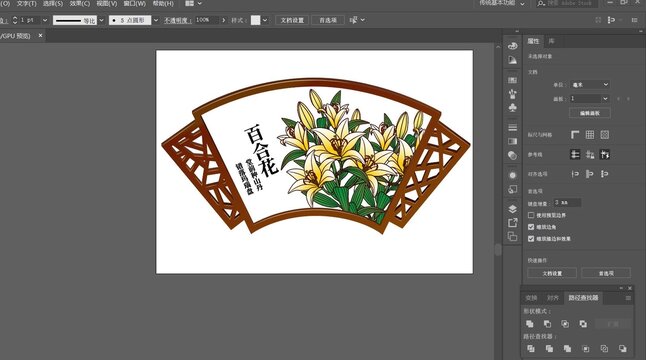Switch to the 对齐 Align tab
The image size is (646, 360).
click(552, 298)
